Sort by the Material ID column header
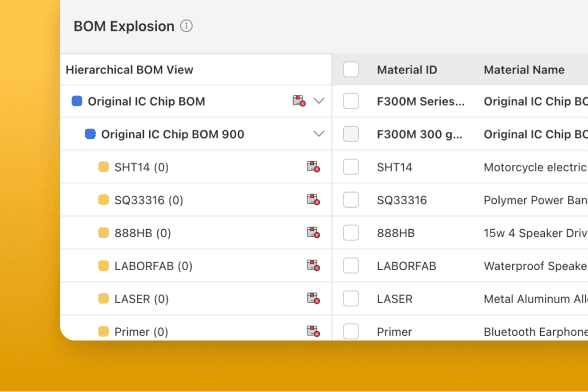Viewport: 588px width, 392px height. [407, 70]
